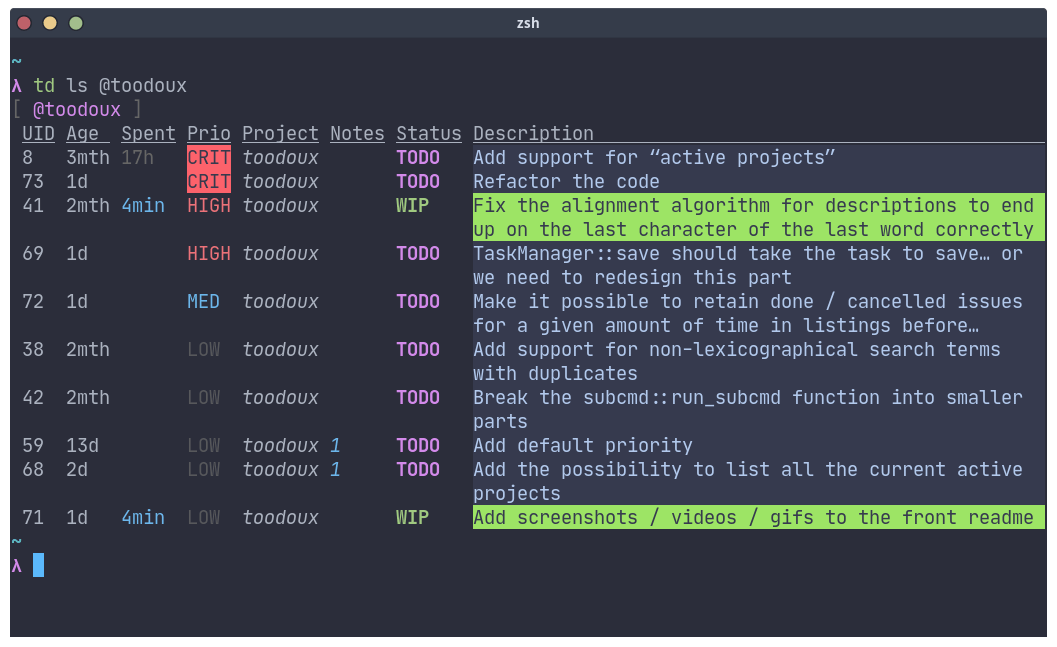Click the green maximize window button
Viewport: 1057px width, 647px height.
click(x=76, y=24)
